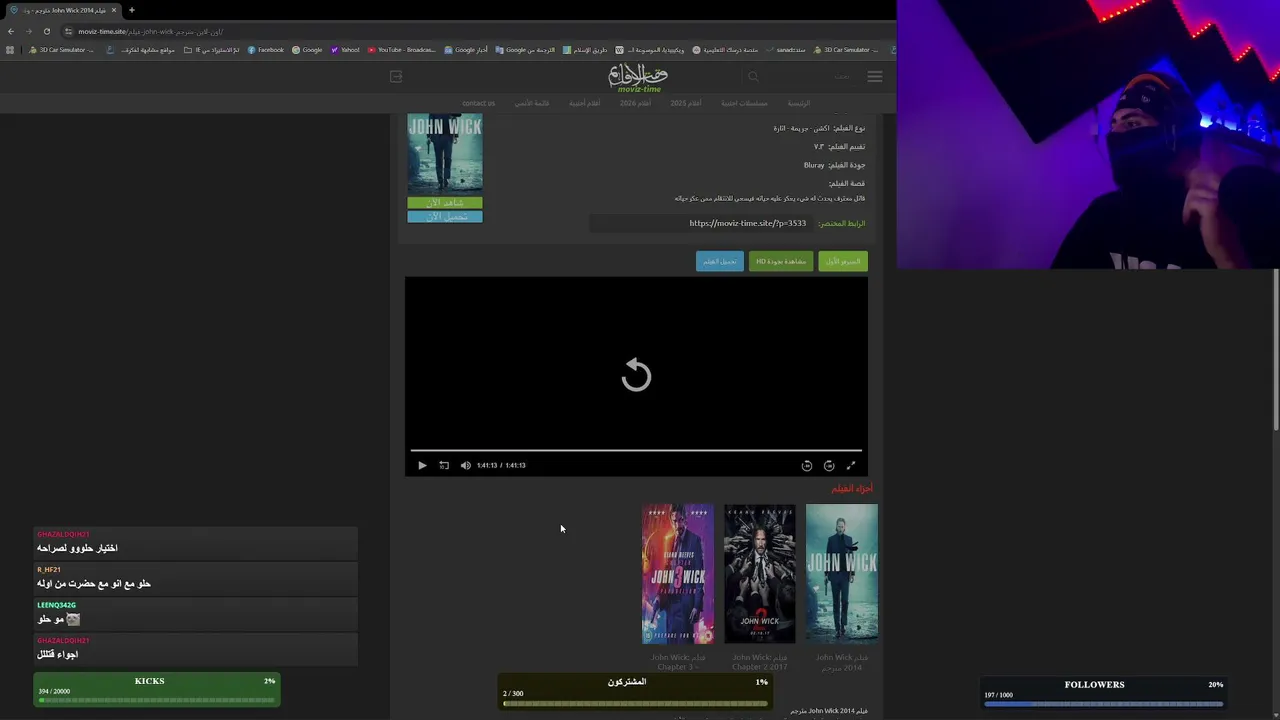Click the browser forward arrow
1280x720 pixels.
(28, 31)
